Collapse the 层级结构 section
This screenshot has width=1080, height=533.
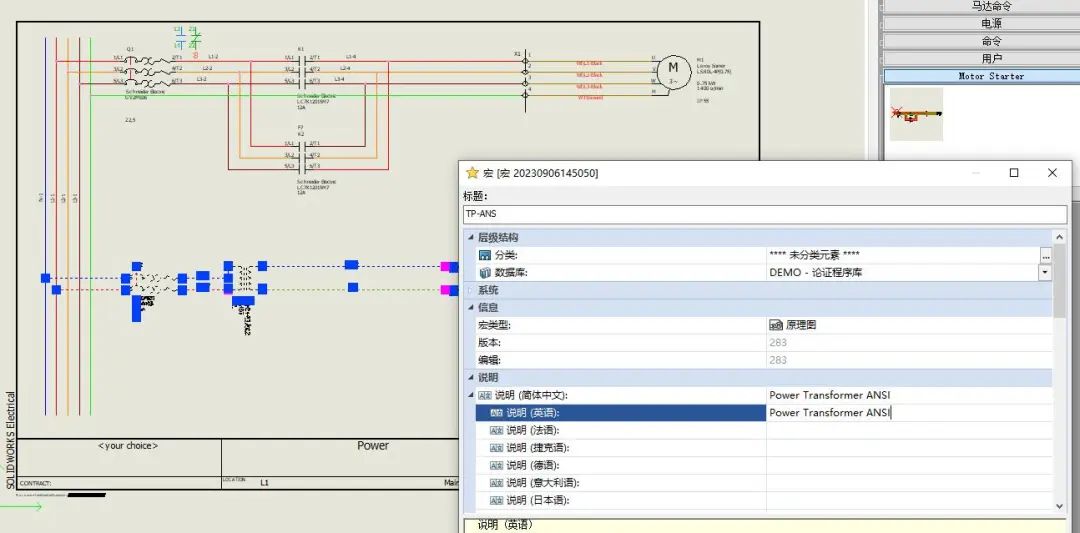(x=471, y=238)
